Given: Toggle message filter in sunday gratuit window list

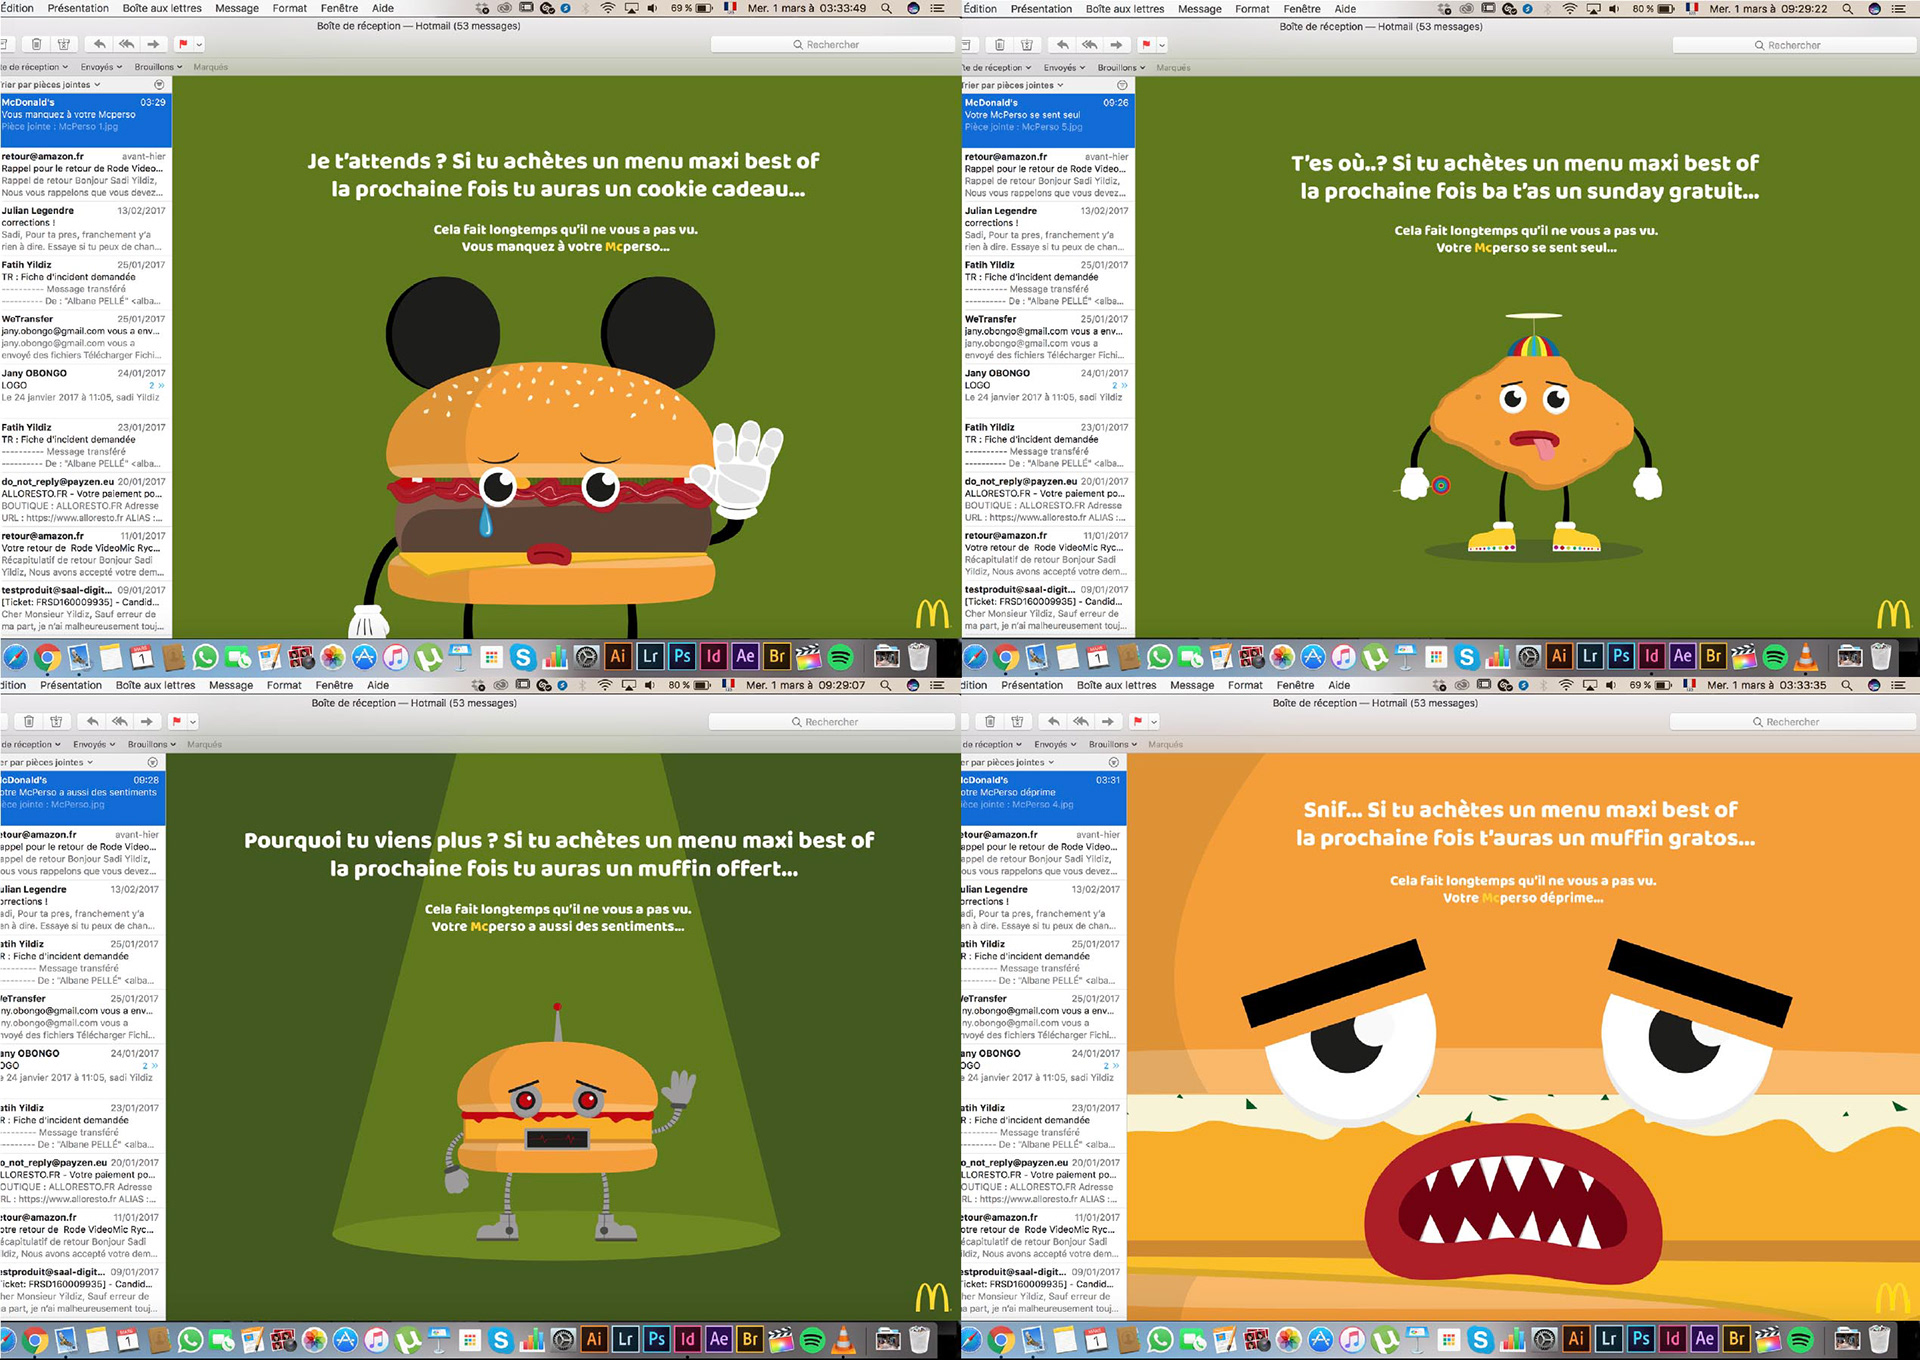Looking at the screenshot, I should (1122, 85).
